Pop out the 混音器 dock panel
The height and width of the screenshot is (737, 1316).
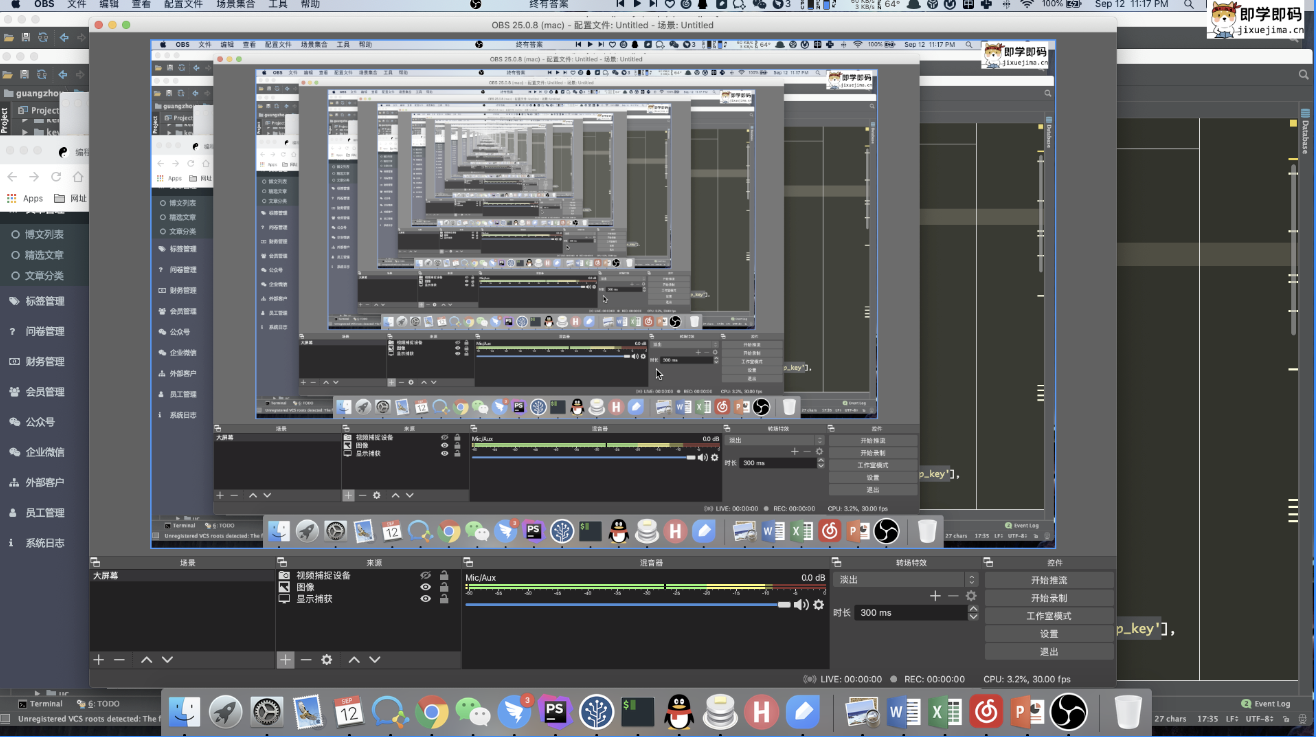click(x=467, y=563)
